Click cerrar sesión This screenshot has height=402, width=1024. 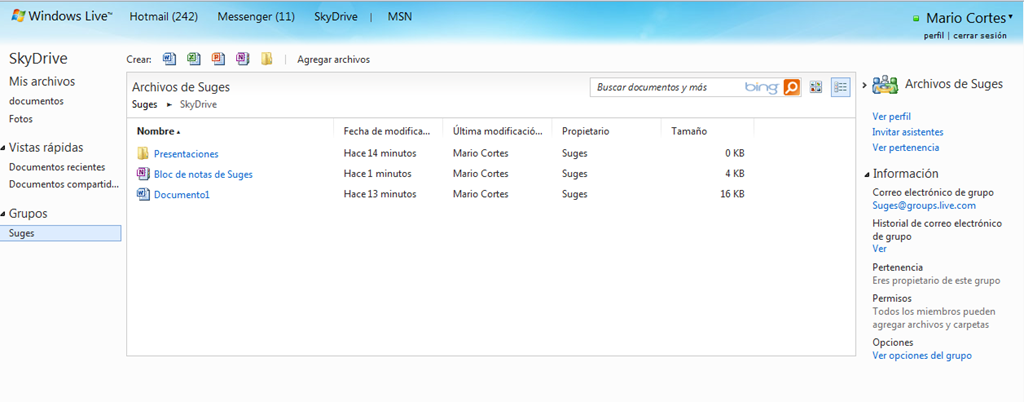pyautogui.click(x=980, y=36)
